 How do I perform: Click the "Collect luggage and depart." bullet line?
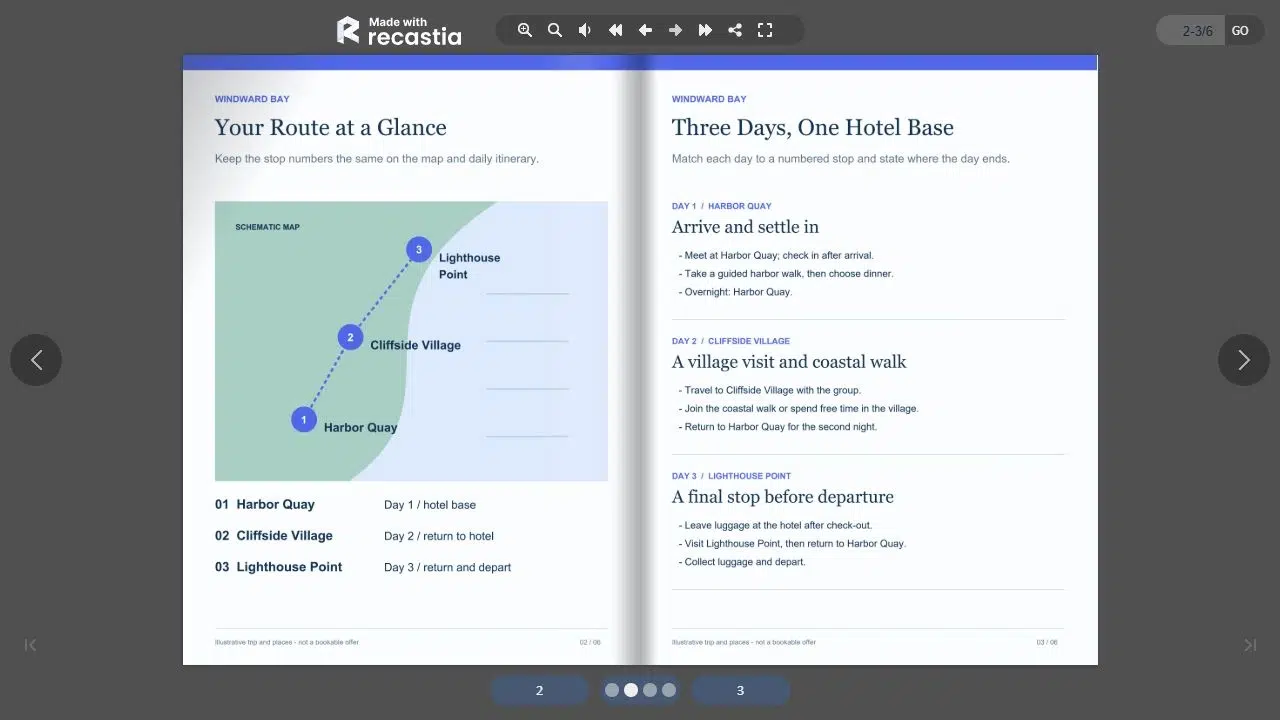742,562
